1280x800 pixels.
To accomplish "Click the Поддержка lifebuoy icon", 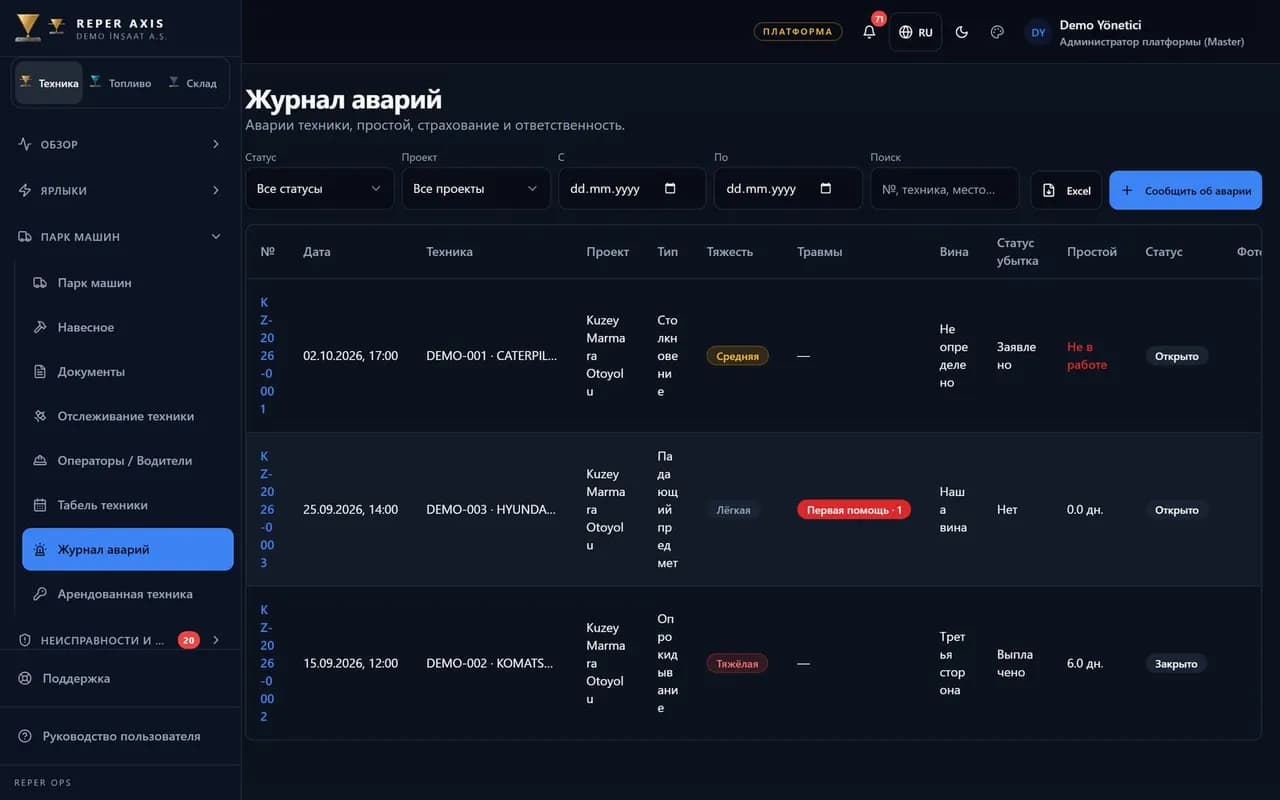I will coord(25,678).
